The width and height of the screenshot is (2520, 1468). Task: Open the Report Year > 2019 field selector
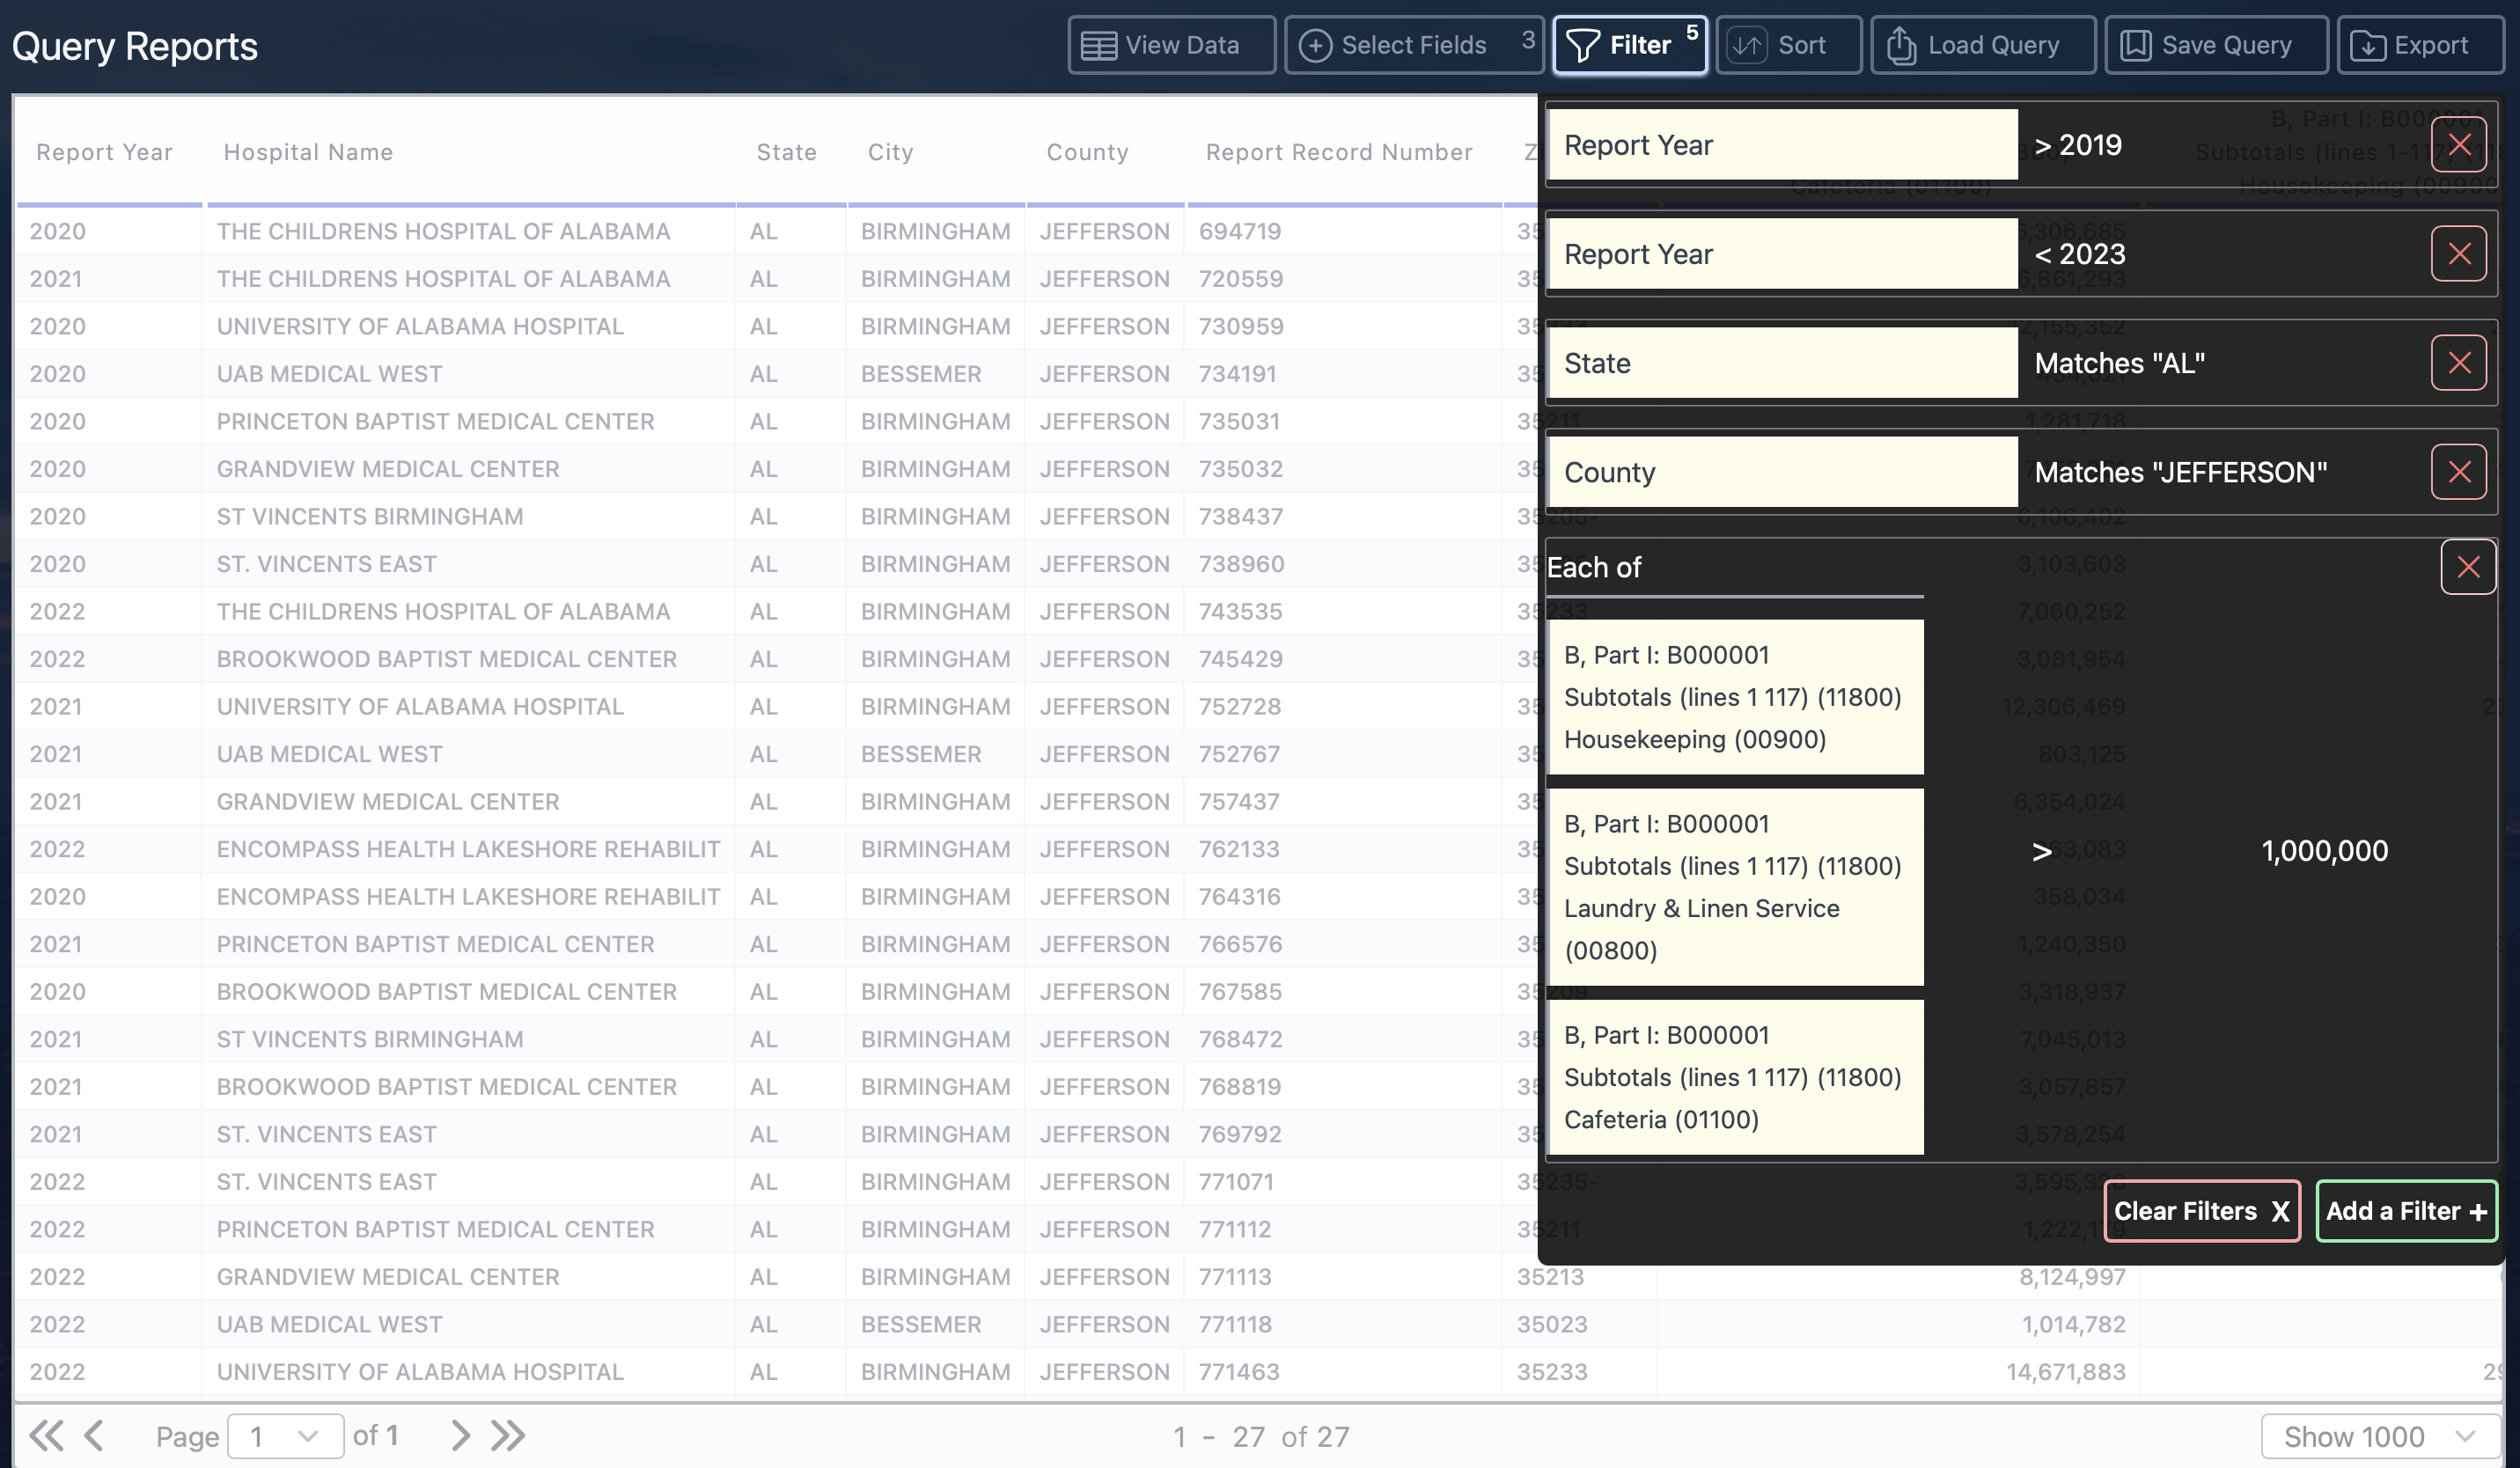pyautogui.click(x=1782, y=144)
